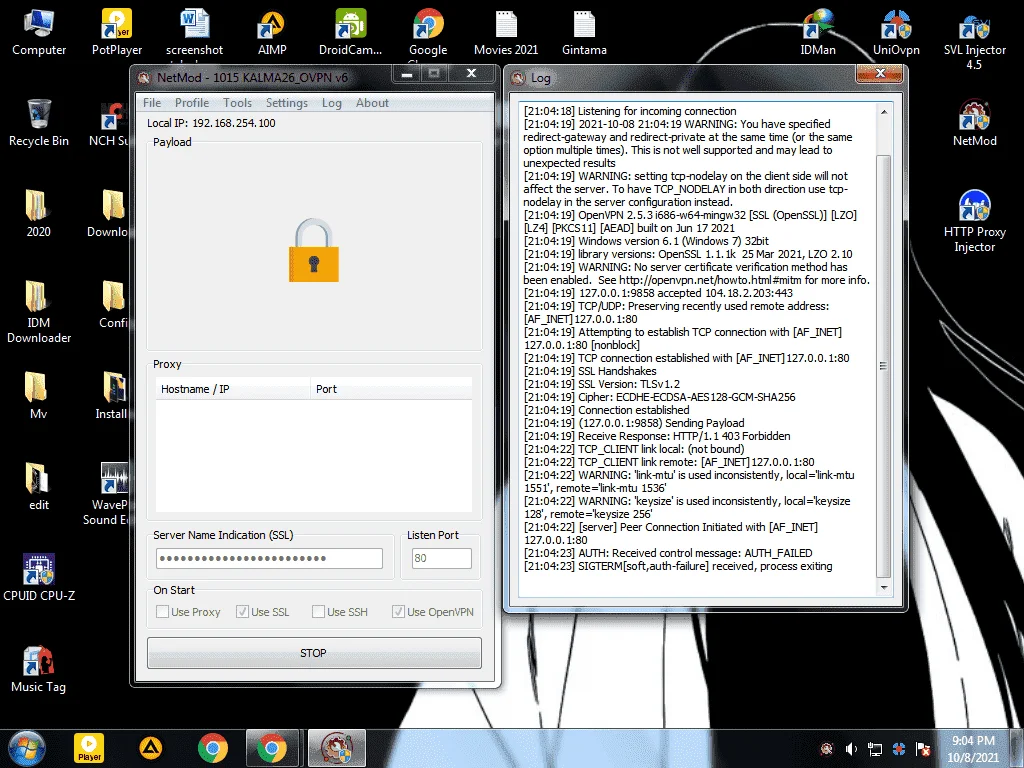Open the first Chrome taskbar icon
The image size is (1024, 768).
[x=213, y=748]
